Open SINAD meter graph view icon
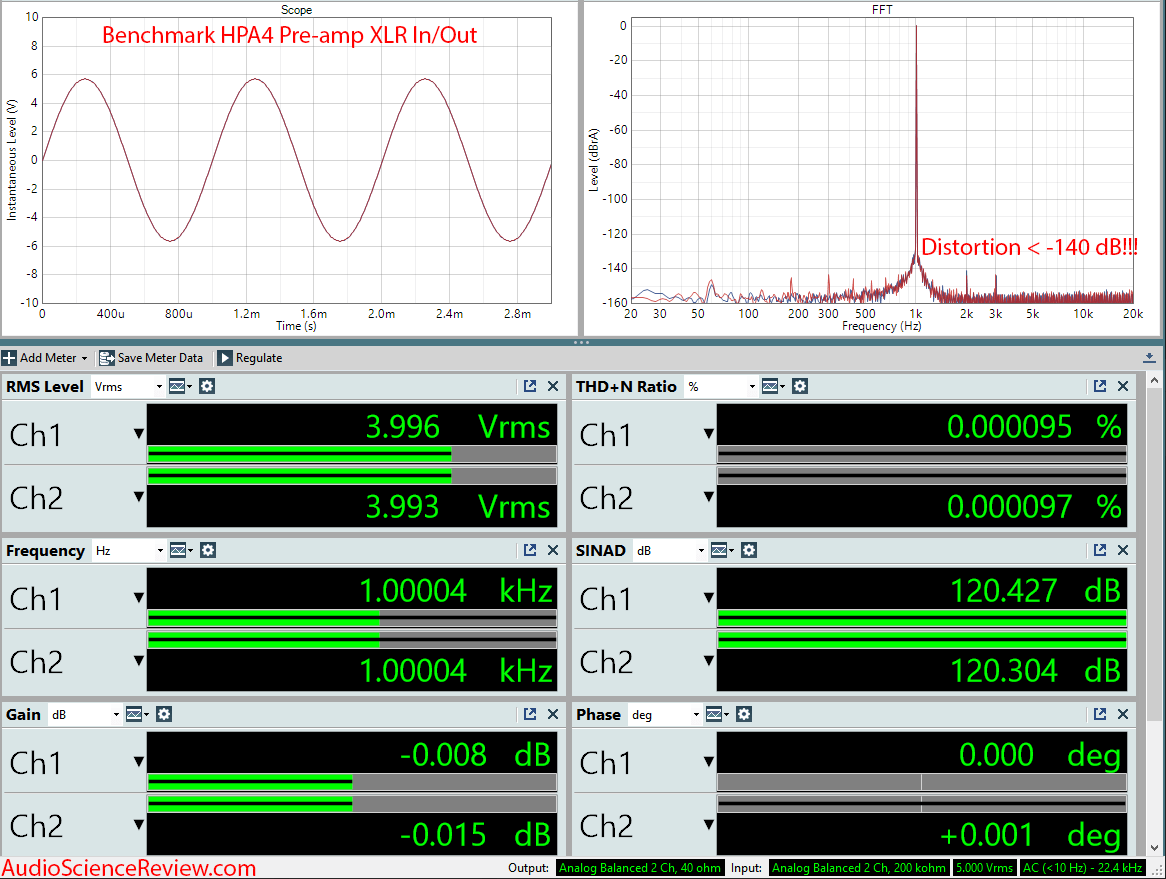This screenshot has width=1166, height=879. [x=722, y=550]
